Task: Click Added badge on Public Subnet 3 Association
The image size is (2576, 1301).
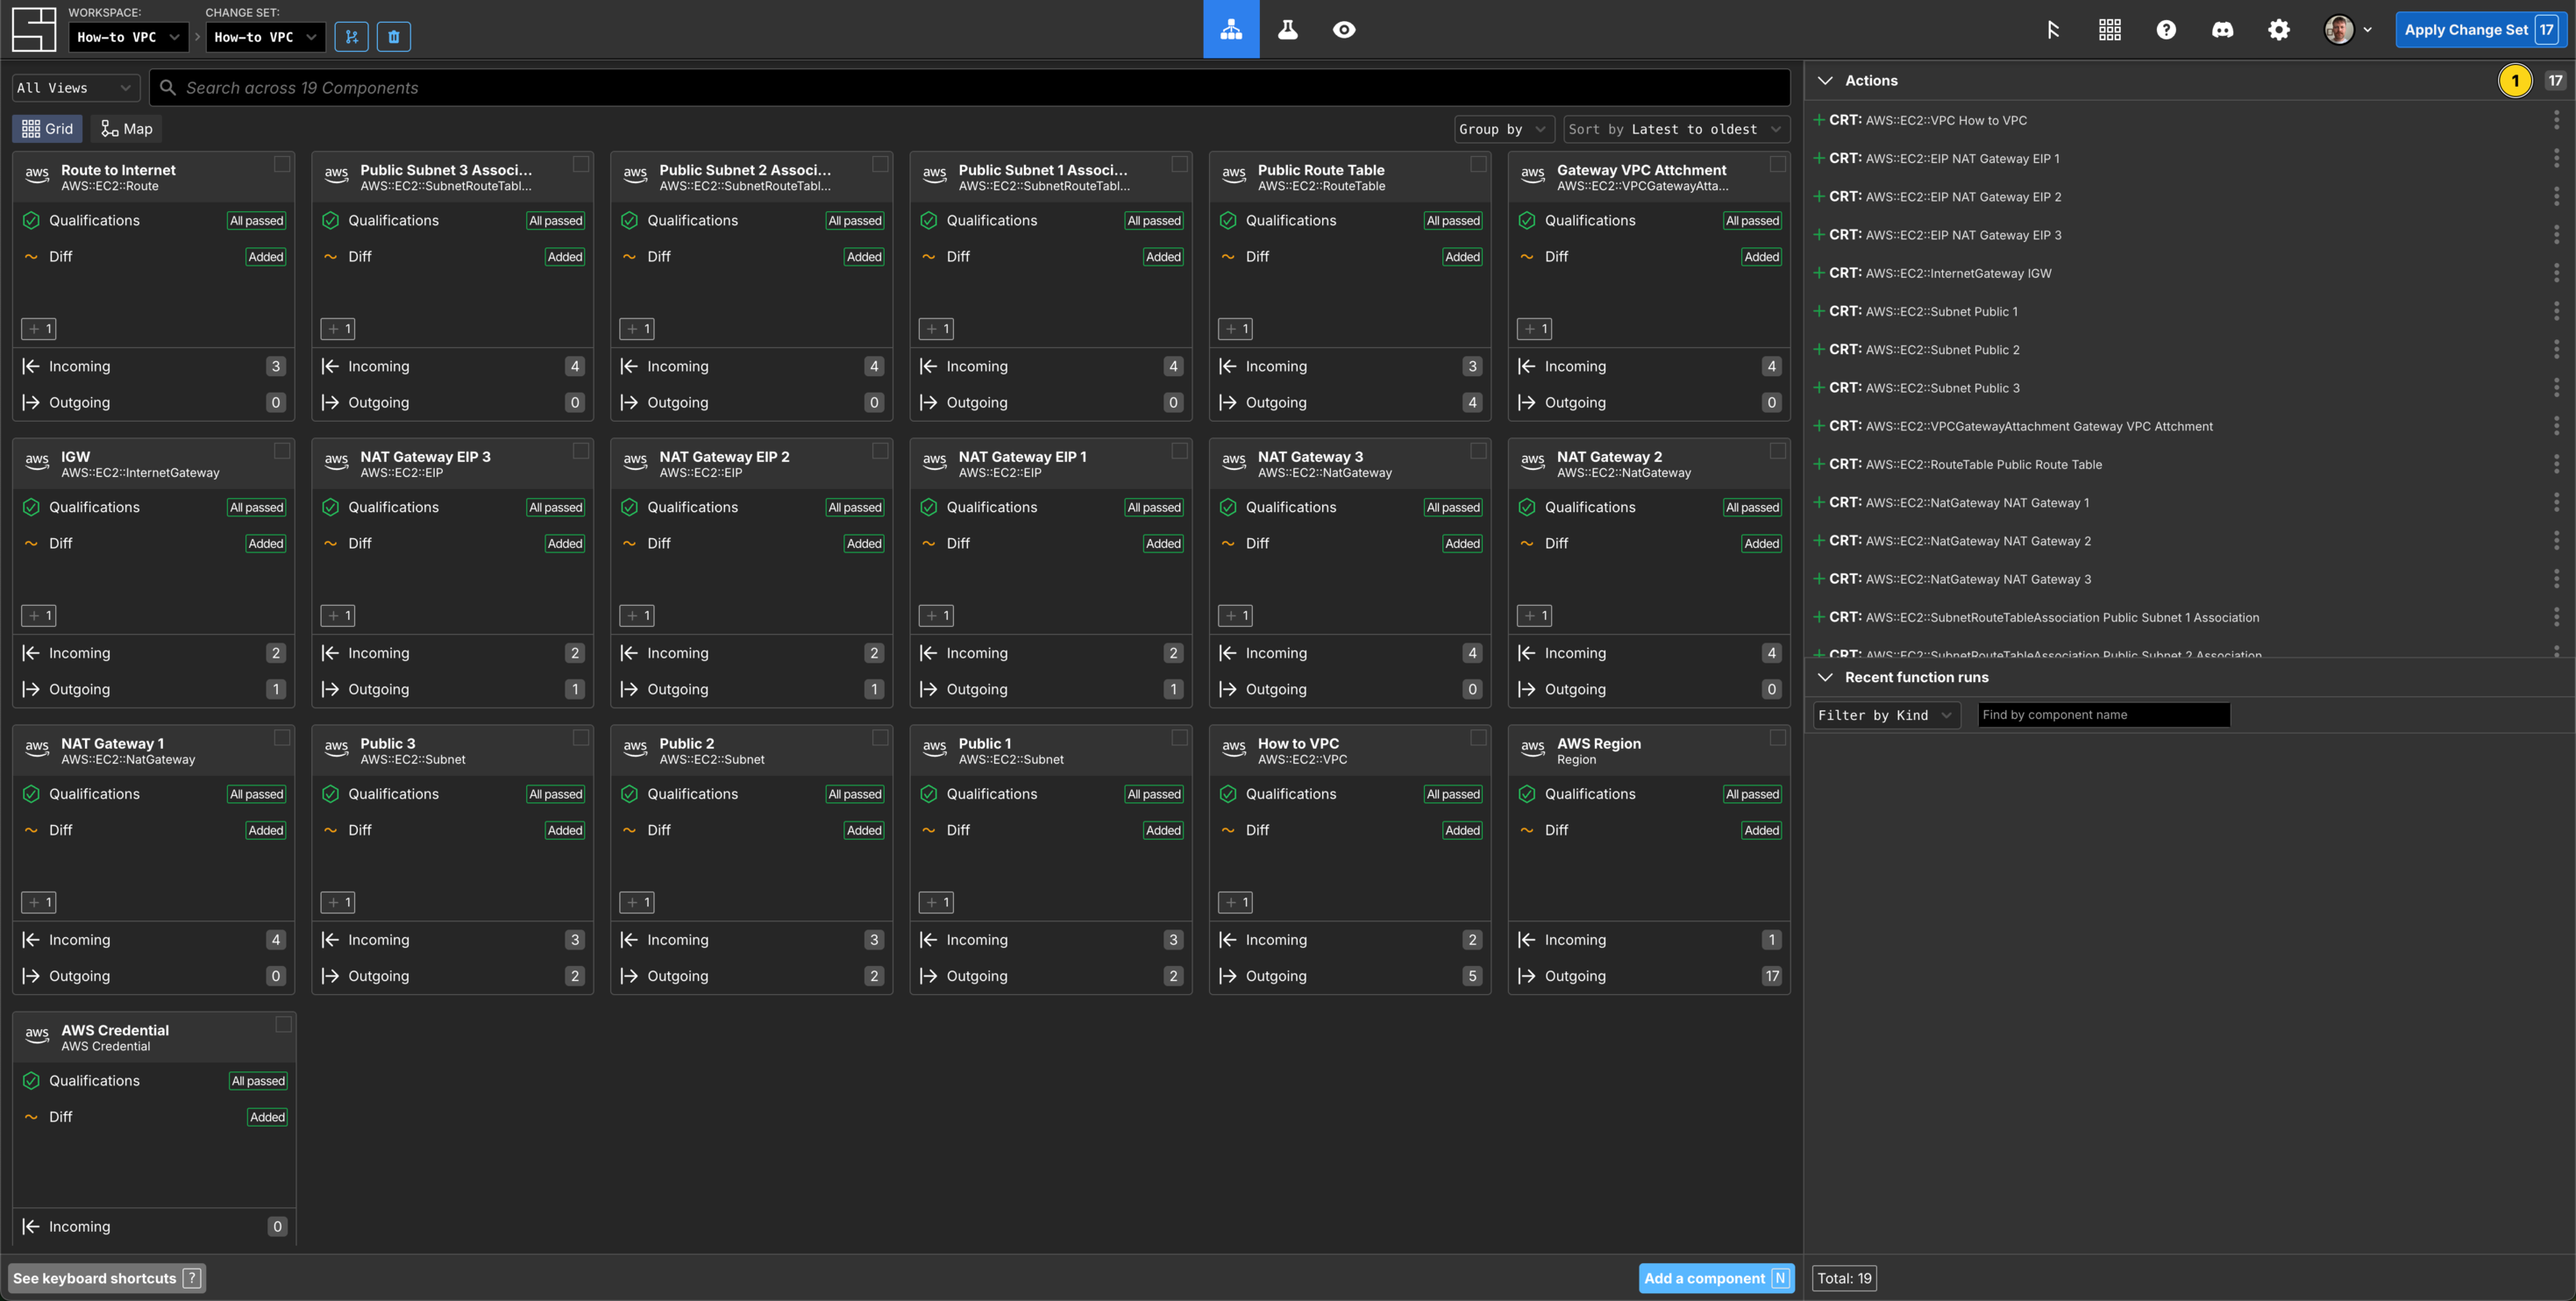Action: pos(565,257)
